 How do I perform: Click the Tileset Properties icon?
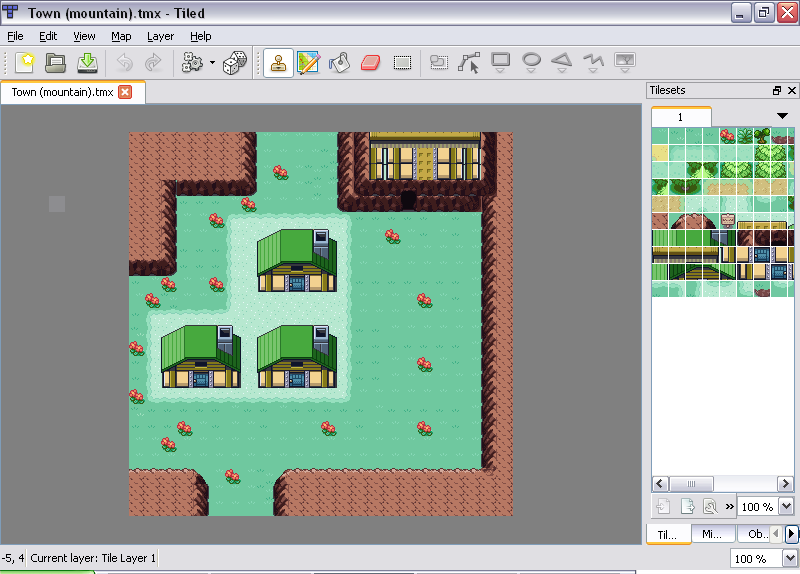click(710, 507)
